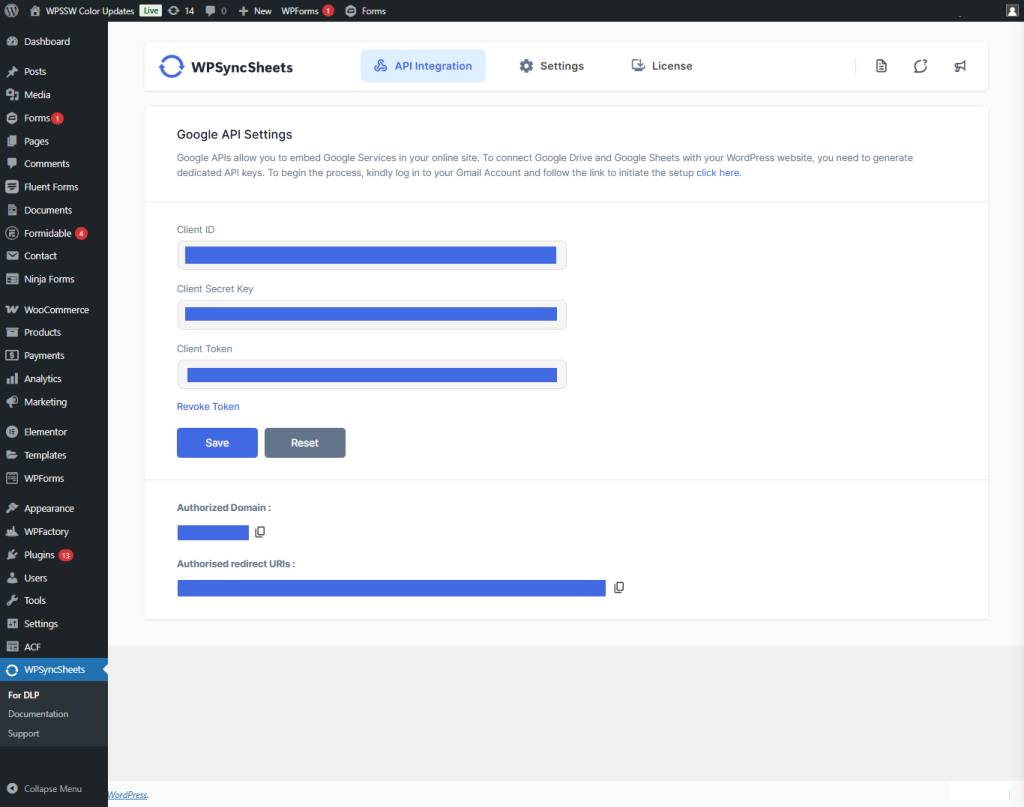Open the 14 pending updates

pyautogui.click(x=182, y=10)
